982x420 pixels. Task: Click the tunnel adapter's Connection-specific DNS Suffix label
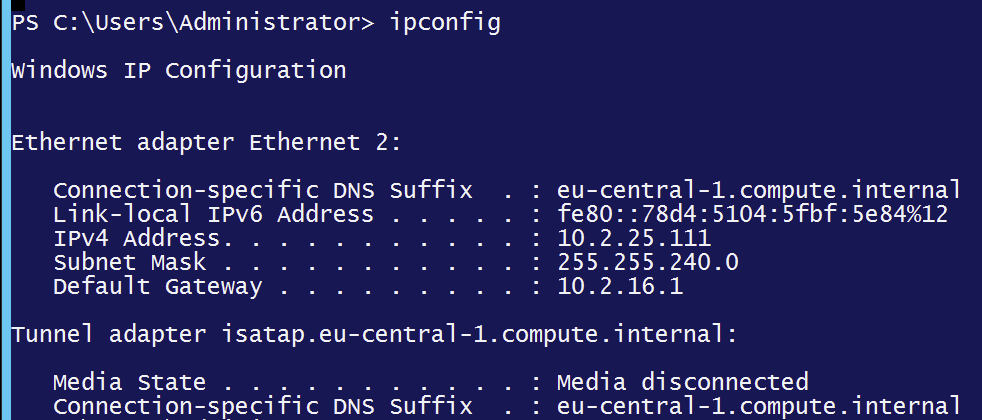(x=262, y=406)
